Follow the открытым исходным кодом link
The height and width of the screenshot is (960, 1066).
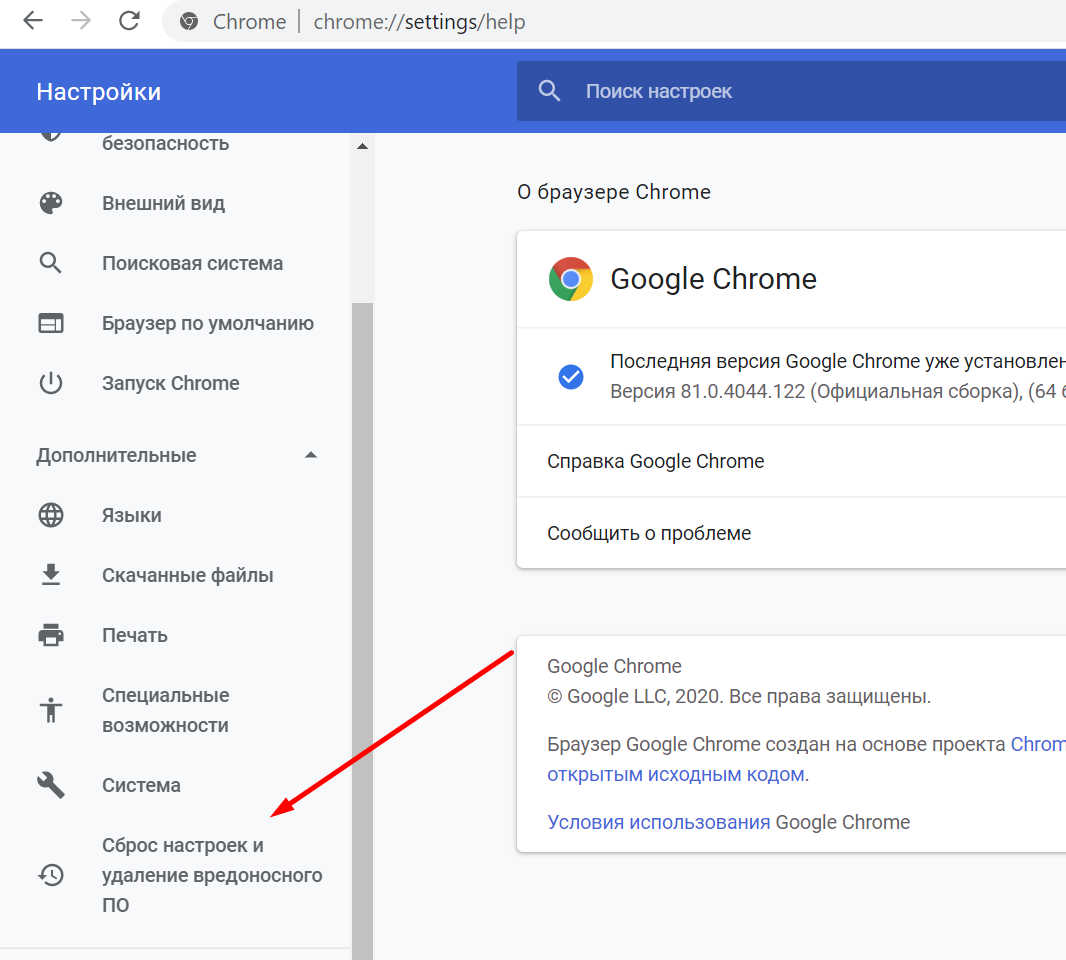tap(675, 774)
